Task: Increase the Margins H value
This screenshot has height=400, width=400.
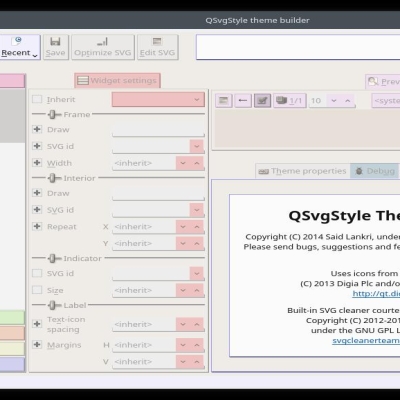Action: pos(197,345)
